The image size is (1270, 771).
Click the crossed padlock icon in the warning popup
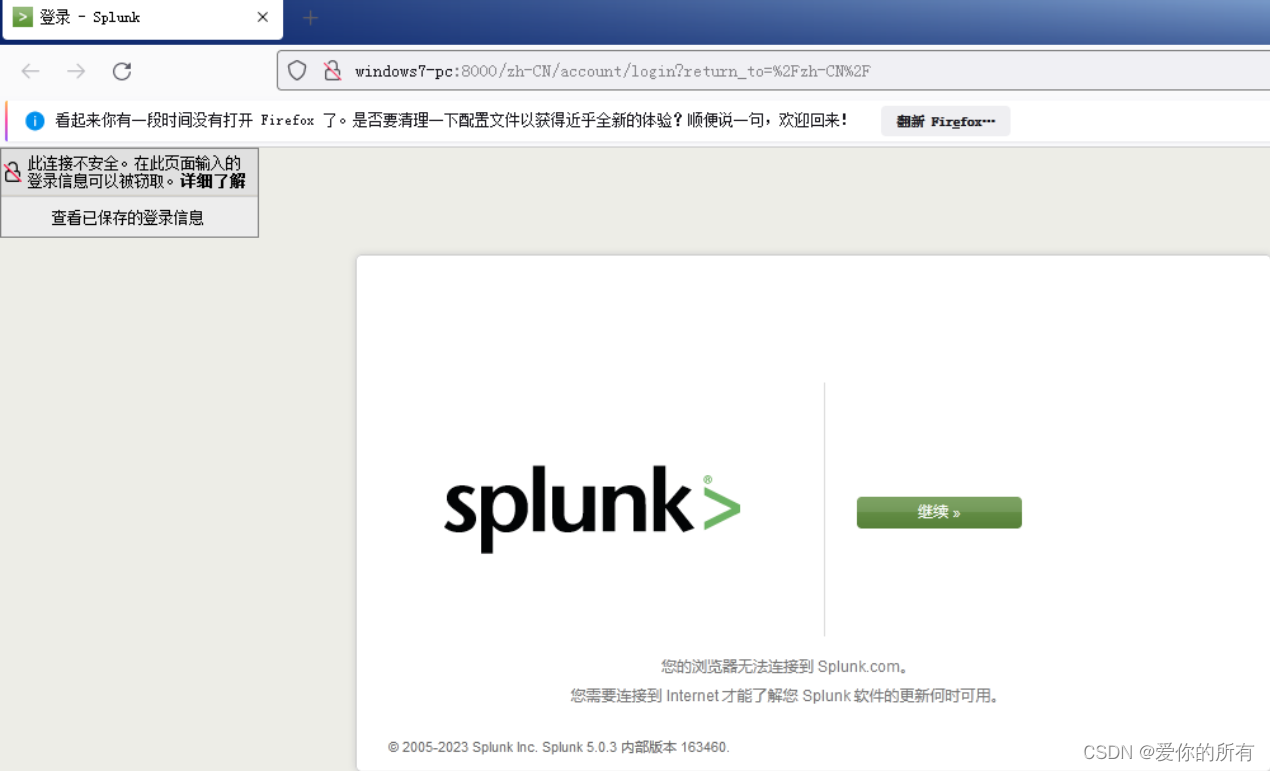[x=12, y=171]
